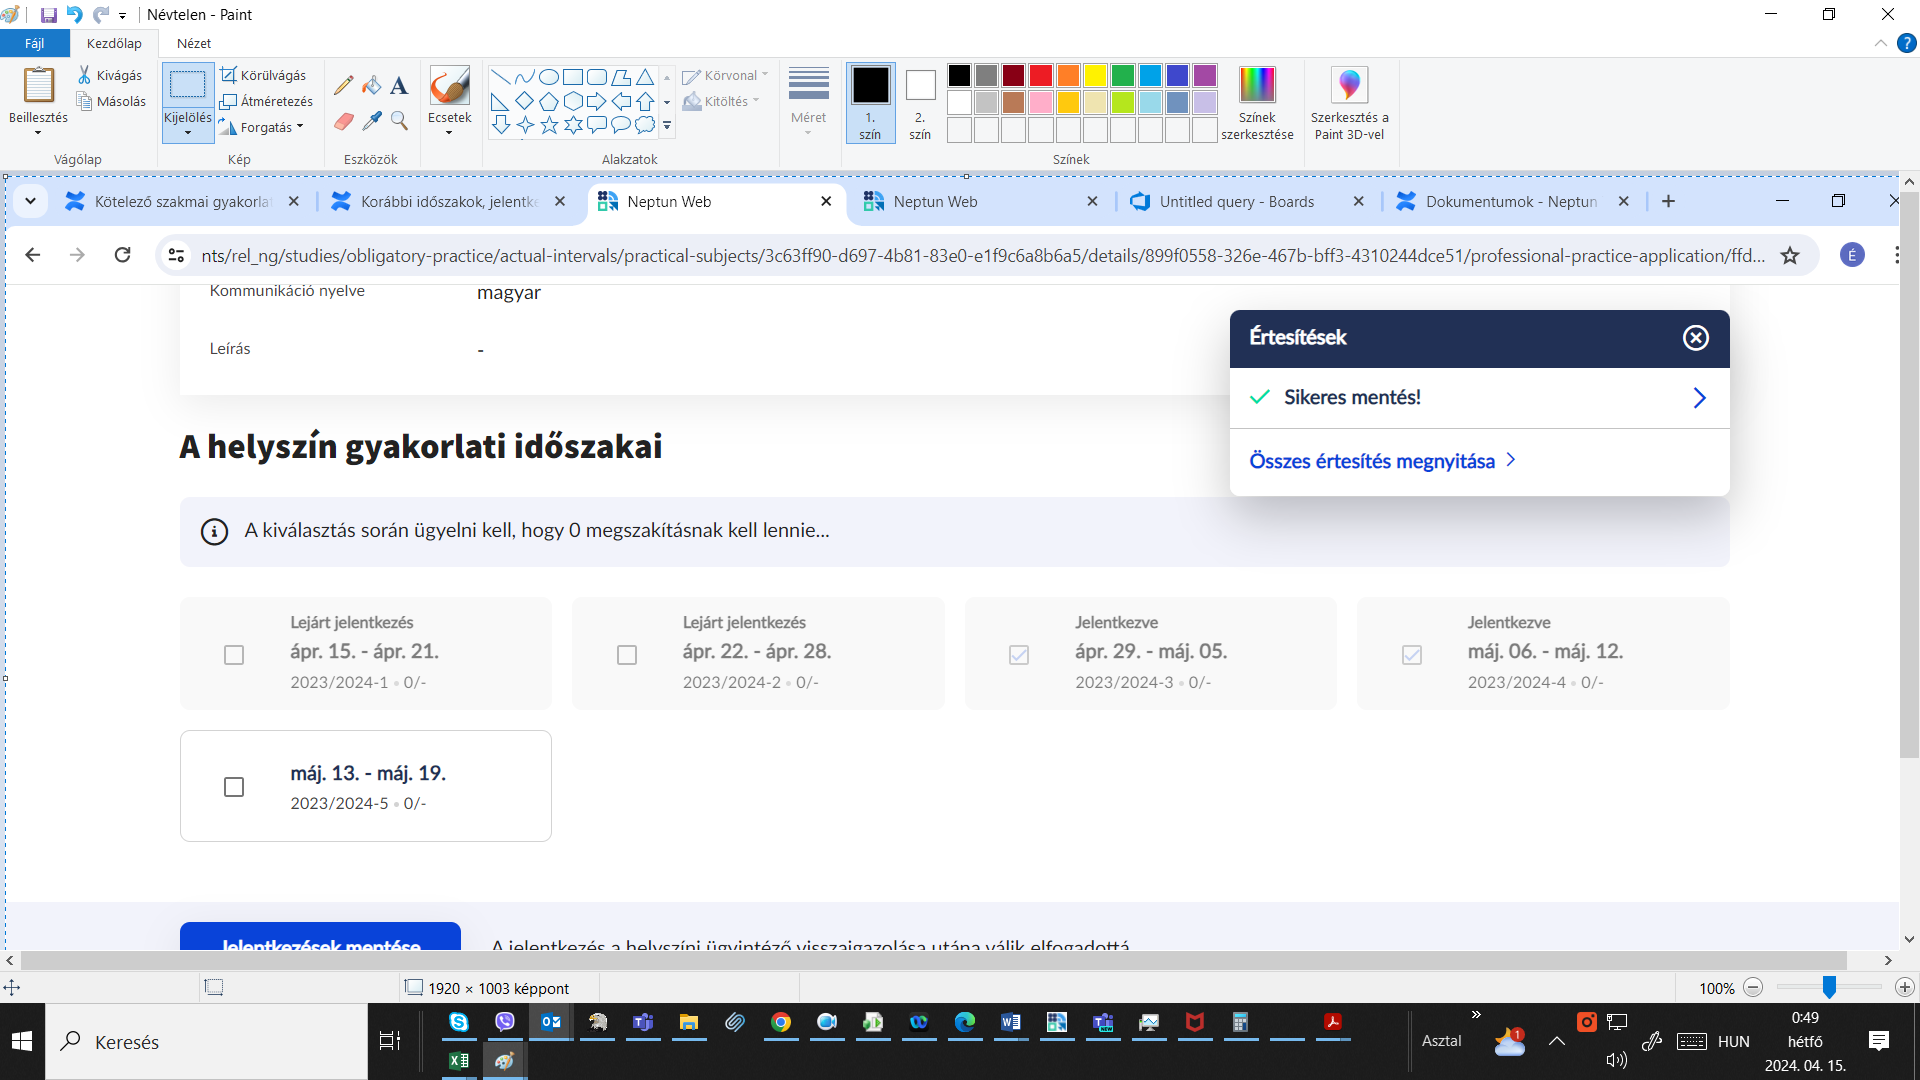1920x1080 pixels.
Task: Toggle the ápr. 22. - ápr. 28. checkbox
Action: (x=627, y=655)
